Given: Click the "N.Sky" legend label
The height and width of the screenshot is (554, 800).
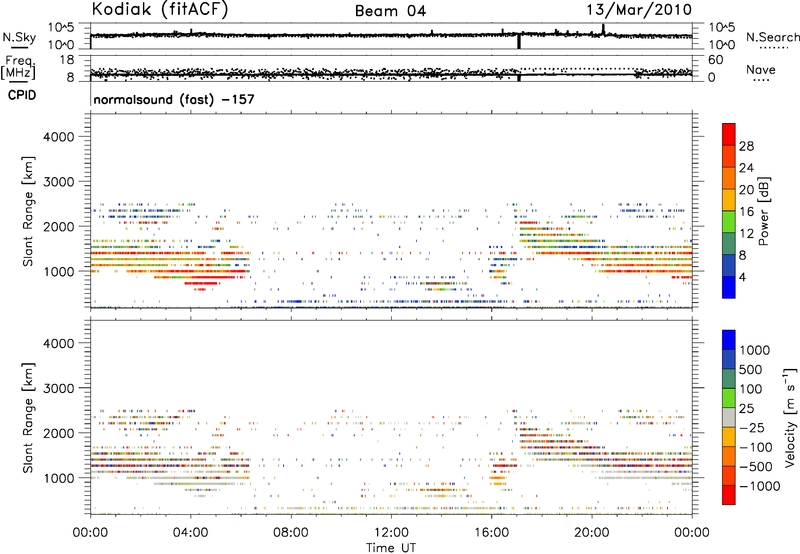Looking at the screenshot, I should 19,37.
